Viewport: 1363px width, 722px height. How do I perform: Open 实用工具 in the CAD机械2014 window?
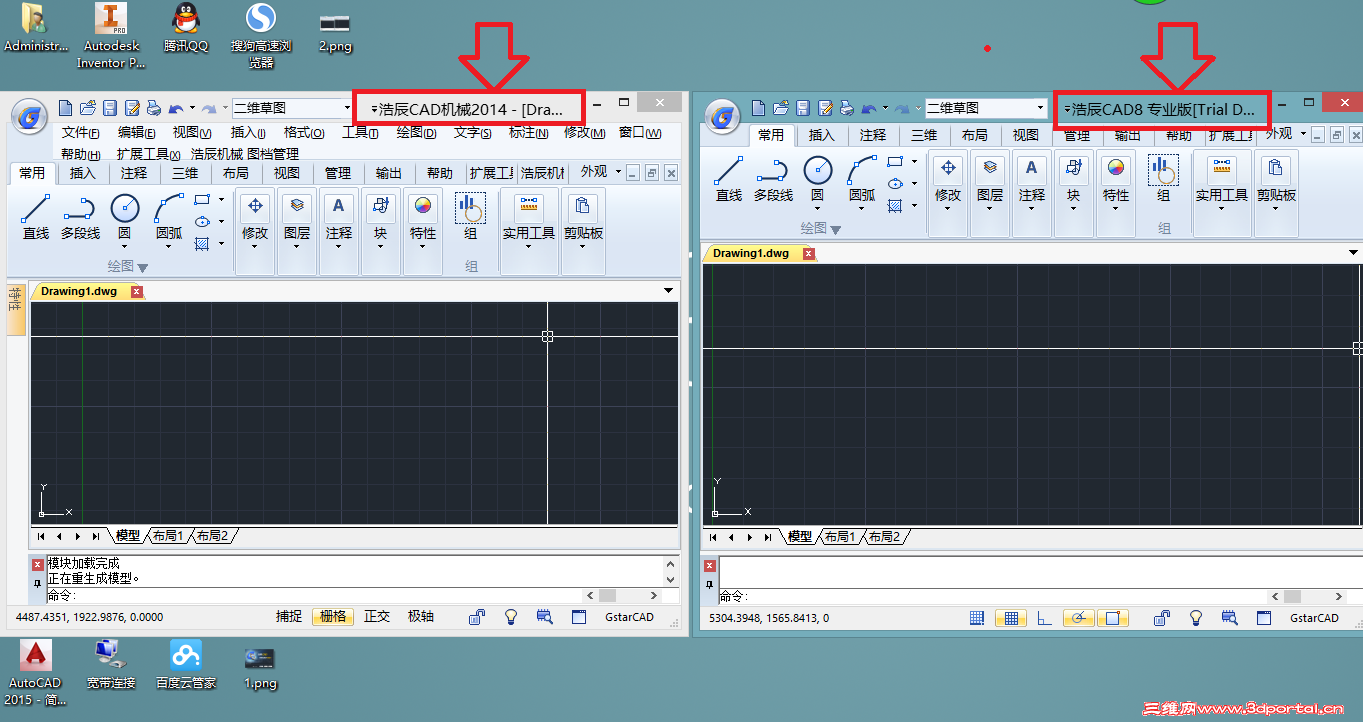529,221
